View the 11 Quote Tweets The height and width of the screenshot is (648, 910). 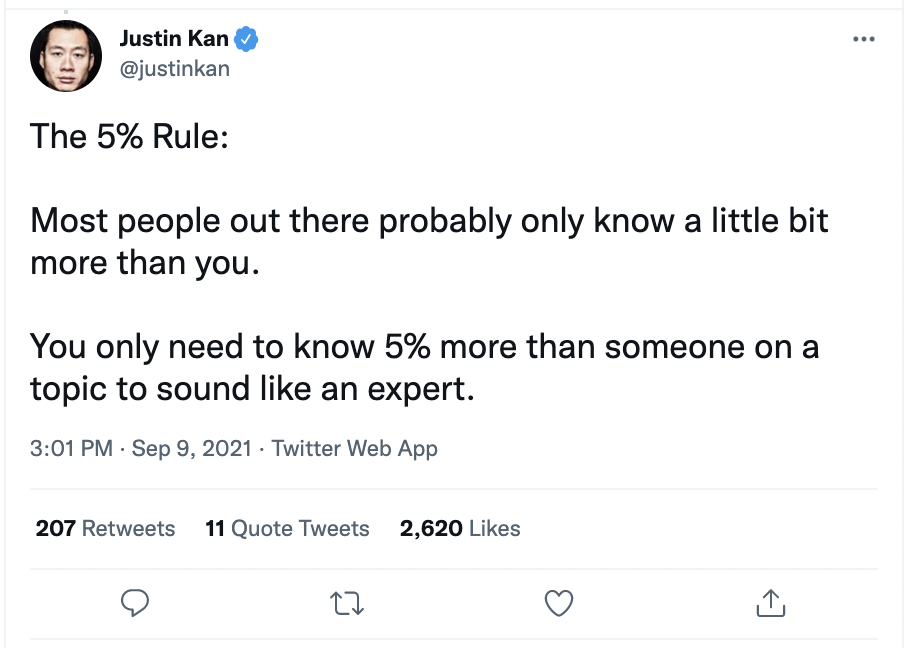(287, 528)
